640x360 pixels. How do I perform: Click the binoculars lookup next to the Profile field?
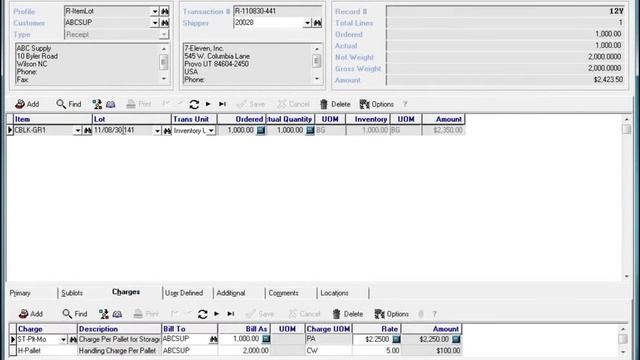pos(165,11)
